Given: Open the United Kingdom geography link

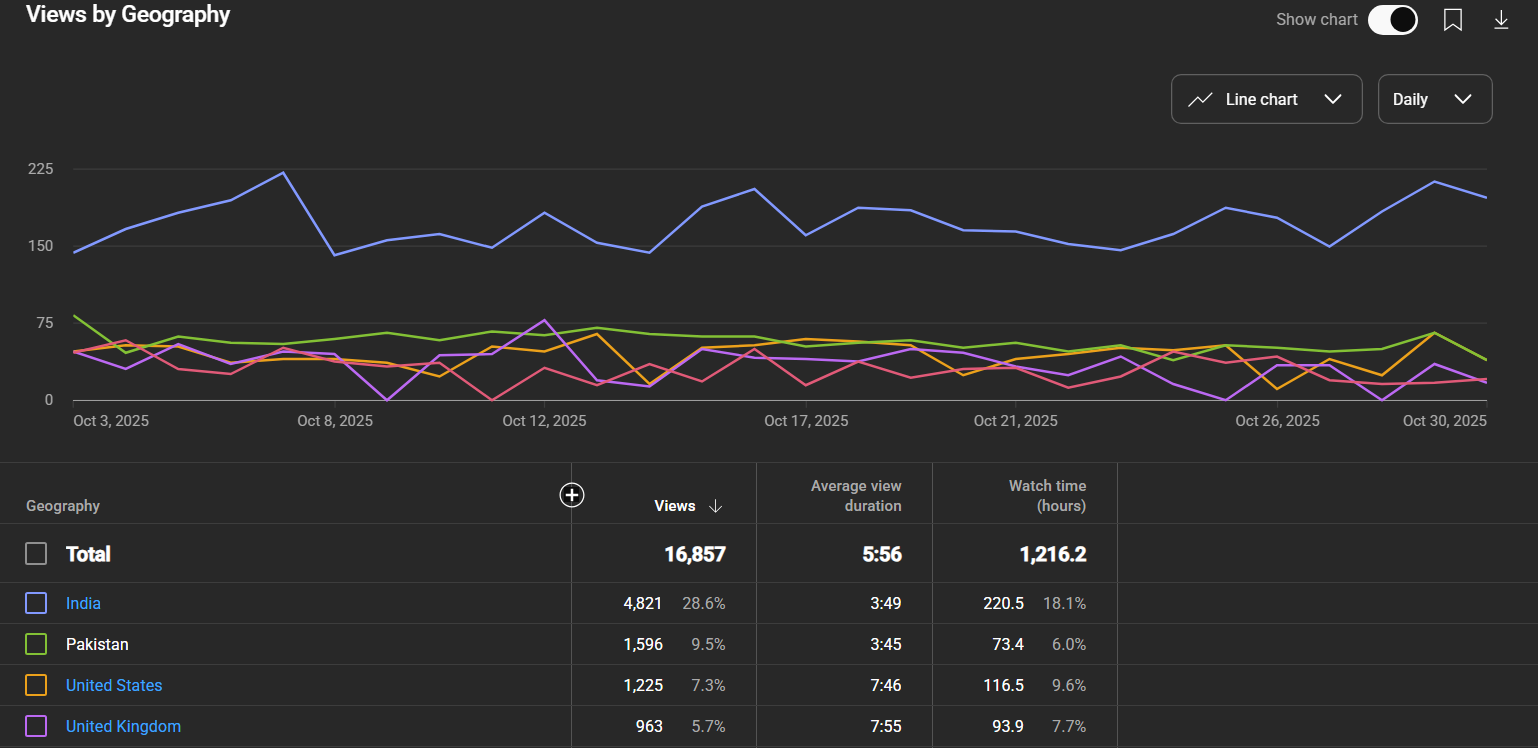Looking at the screenshot, I should tap(123, 726).
